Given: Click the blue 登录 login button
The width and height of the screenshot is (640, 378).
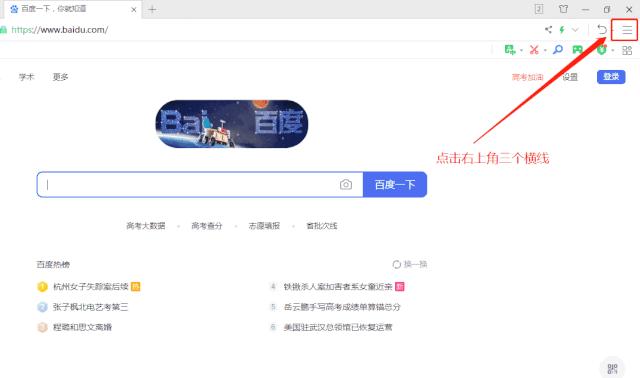Looking at the screenshot, I should pyautogui.click(x=611, y=77).
